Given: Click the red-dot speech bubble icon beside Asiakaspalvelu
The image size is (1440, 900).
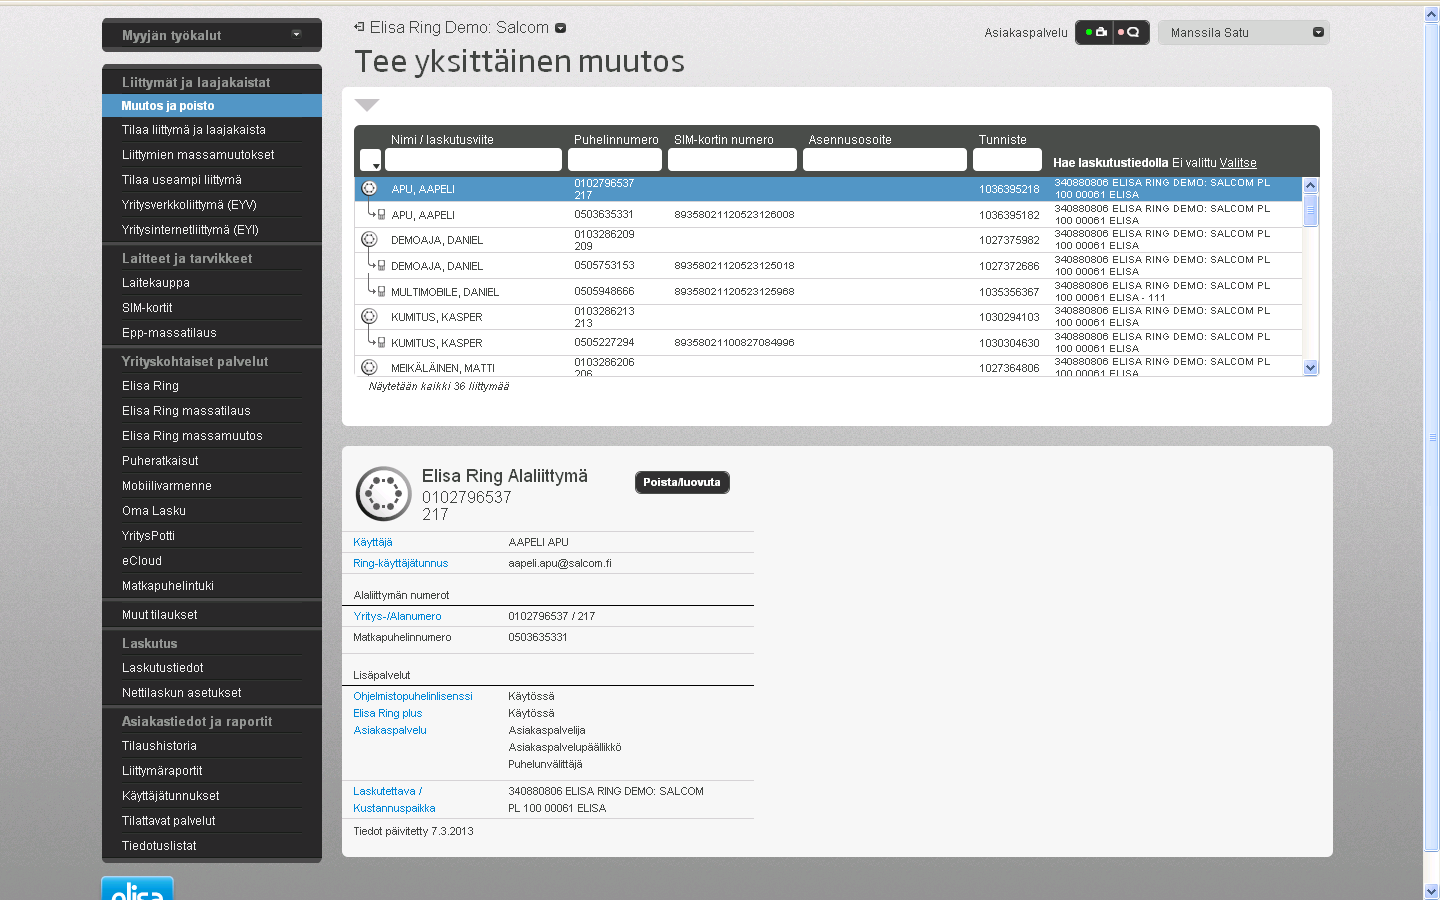Looking at the screenshot, I should (x=1130, y=32).
